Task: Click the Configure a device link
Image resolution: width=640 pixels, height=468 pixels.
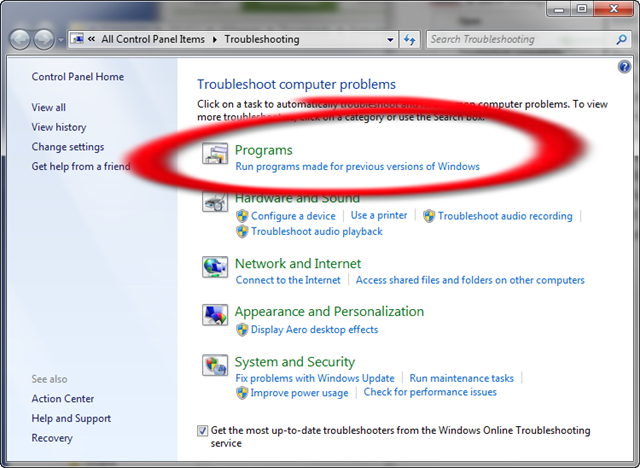Action: coord(293,216)
